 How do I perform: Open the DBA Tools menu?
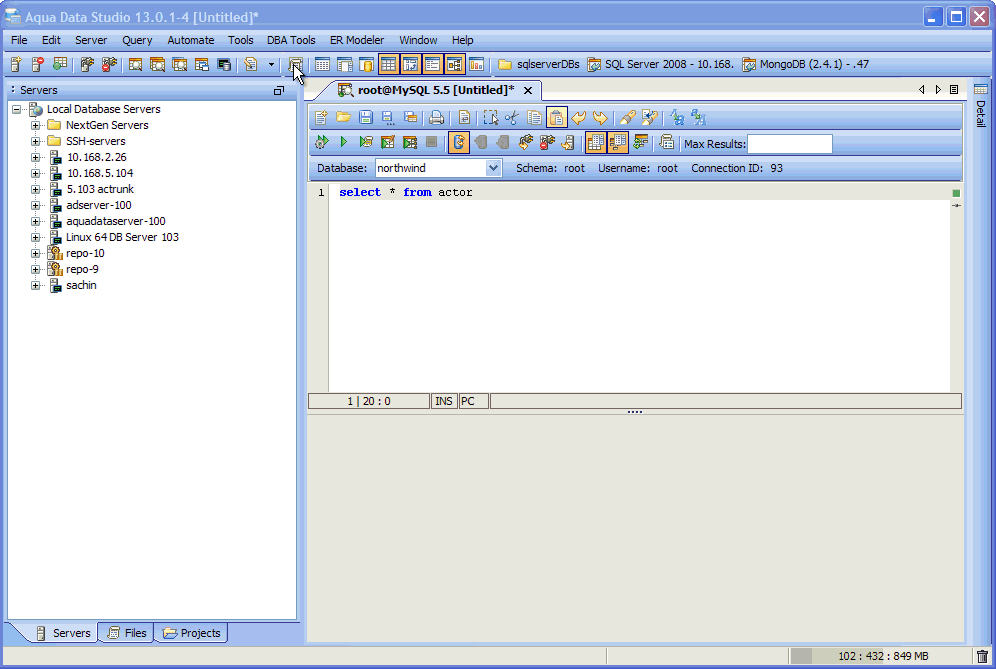coord(291,40)
